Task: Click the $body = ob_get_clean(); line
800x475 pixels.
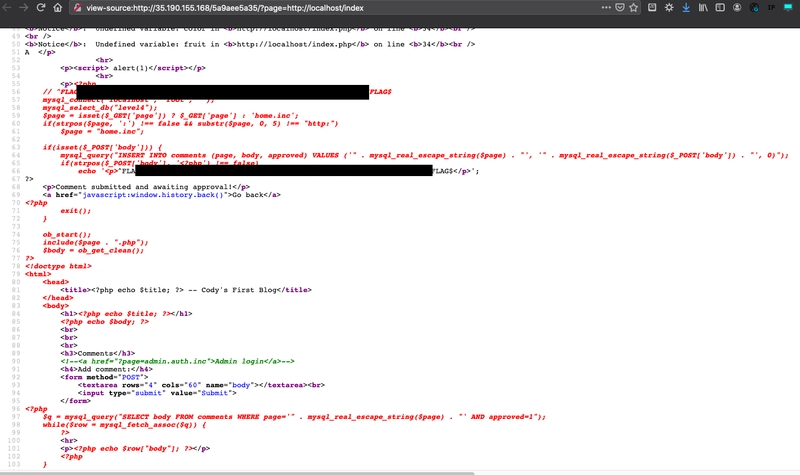Action: click(93, 251)
